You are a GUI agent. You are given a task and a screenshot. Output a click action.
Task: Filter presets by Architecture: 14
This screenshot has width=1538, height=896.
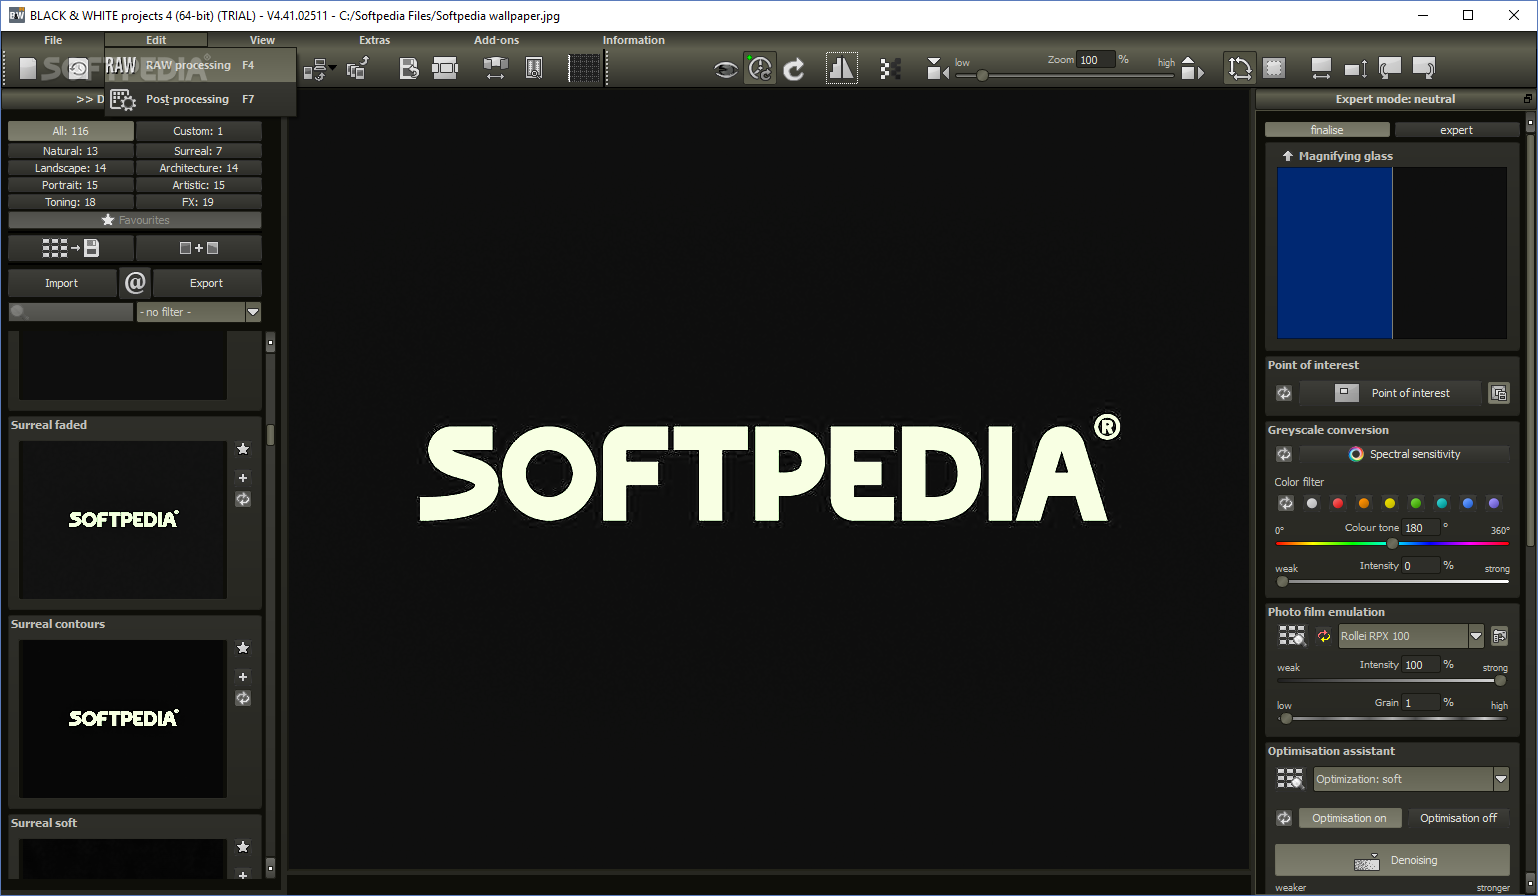(x=199, y=168)
